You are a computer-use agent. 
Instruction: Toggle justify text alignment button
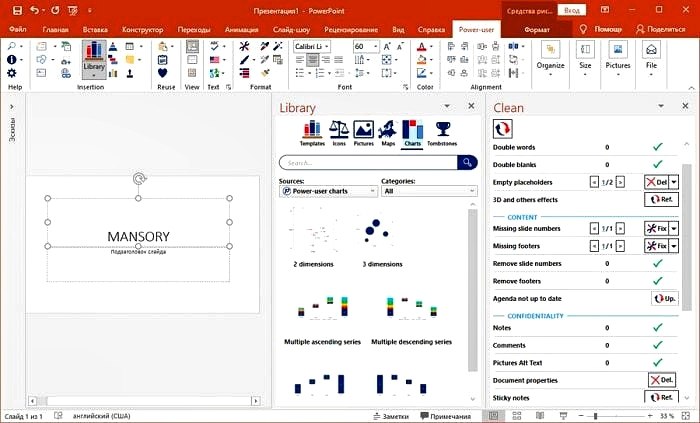339,60
